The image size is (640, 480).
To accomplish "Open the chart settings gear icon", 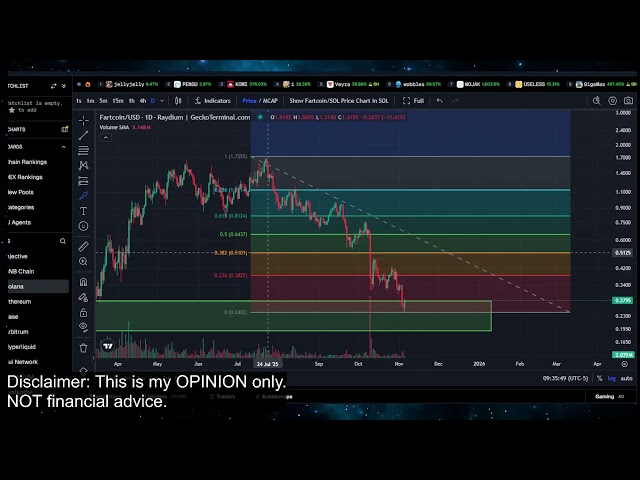I will 611,101.
